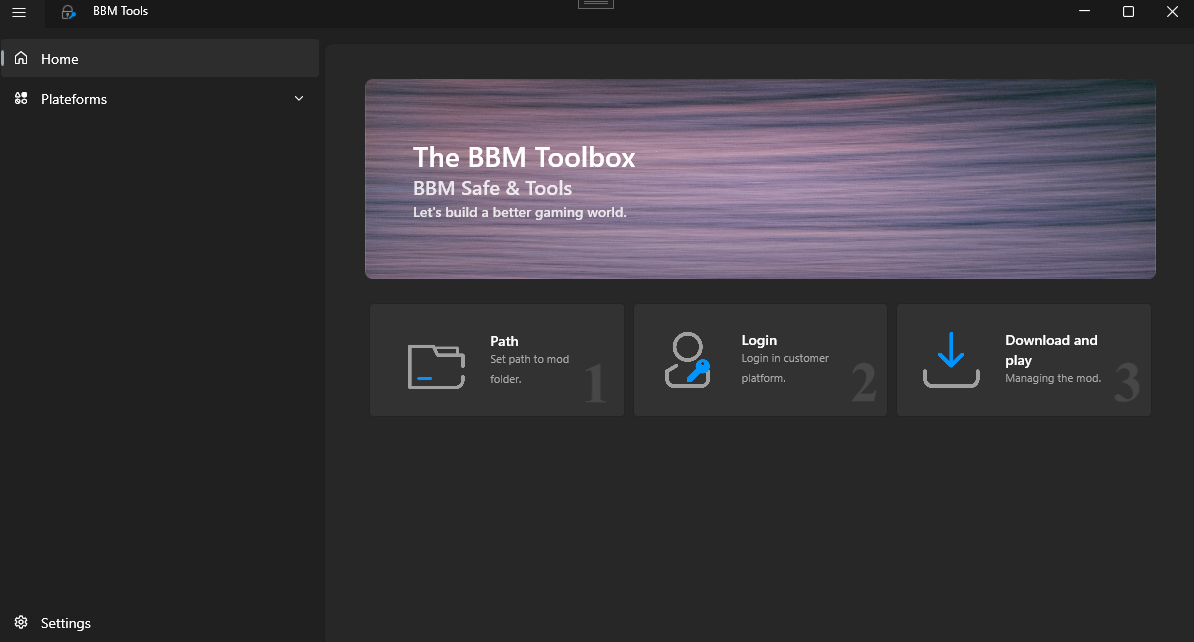Image resolution: width=1194 pixels, height=642 pixels.
Task: Click 'Login in customer platform' description text
Action: coord(784,368)
